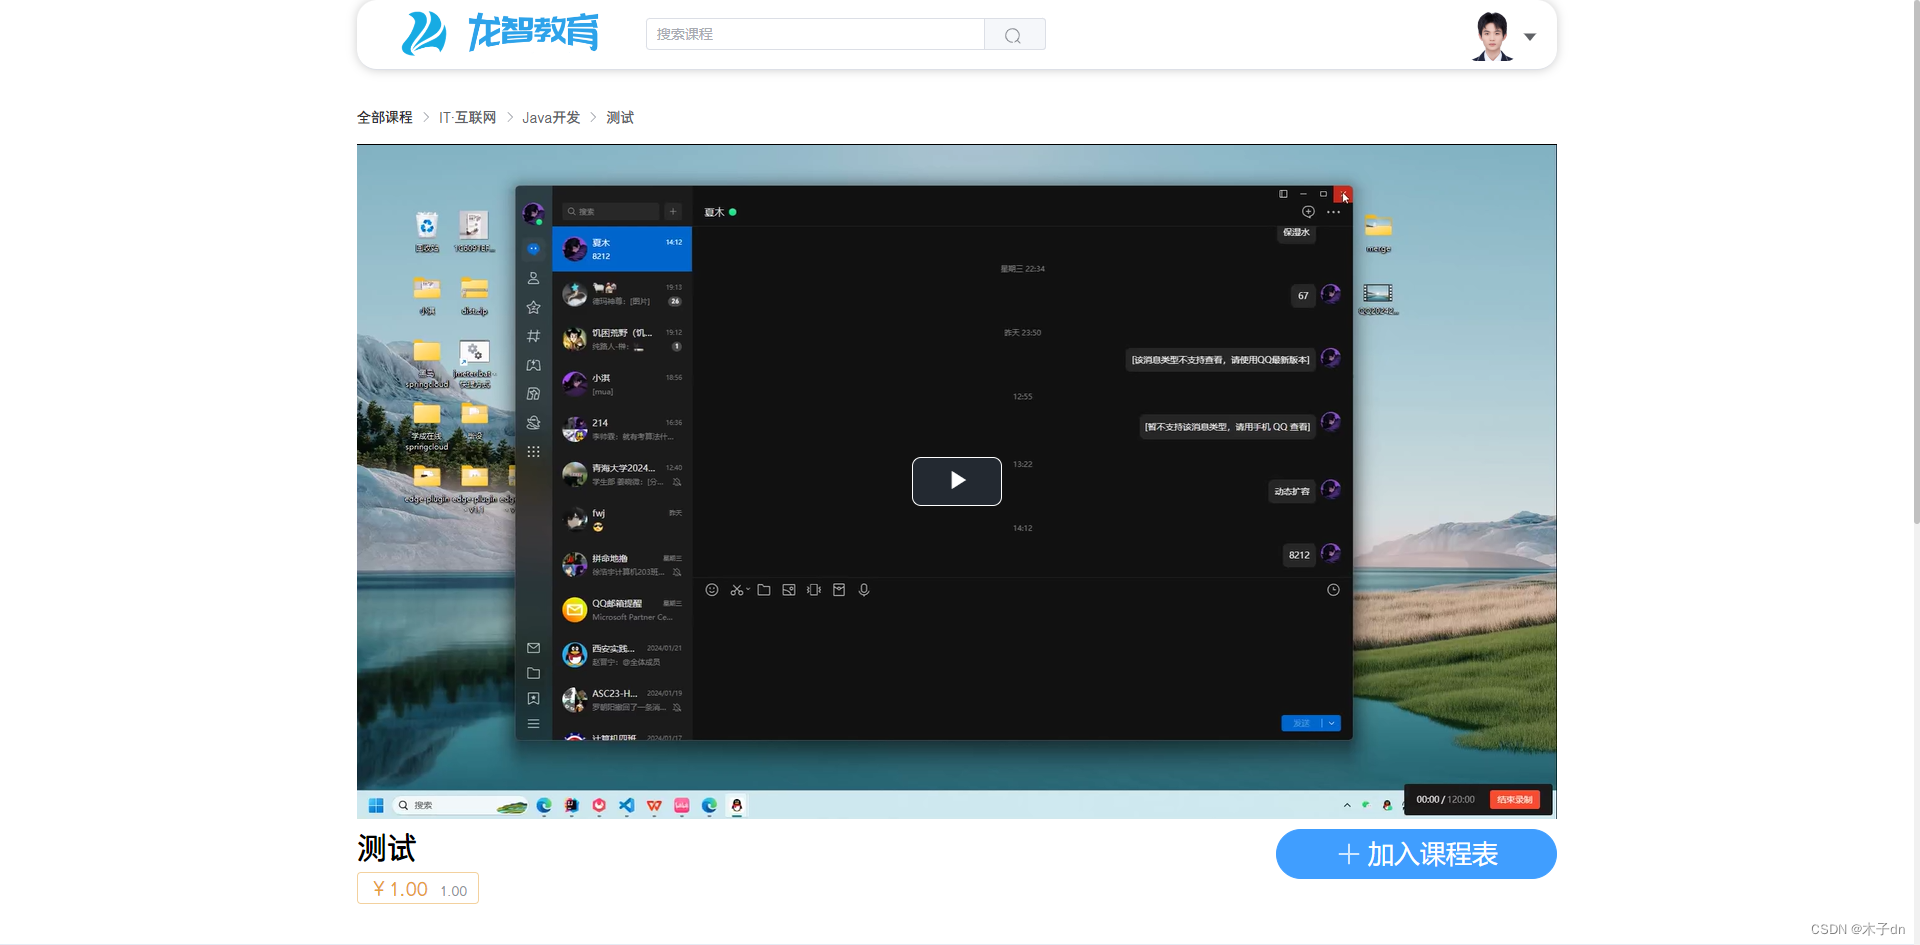In the video, click the red 结束录制 button

click(1514, 800)
